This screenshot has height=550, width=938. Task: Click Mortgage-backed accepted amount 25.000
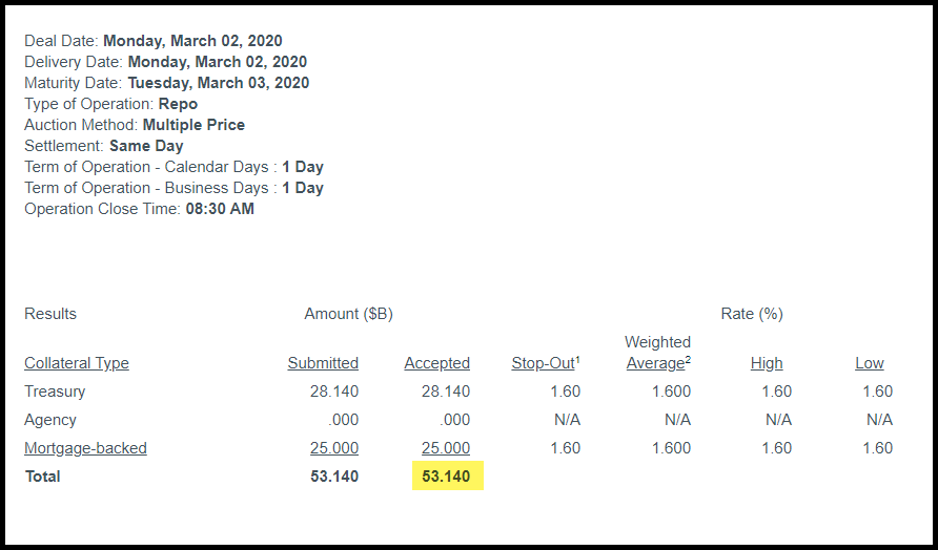446,448
